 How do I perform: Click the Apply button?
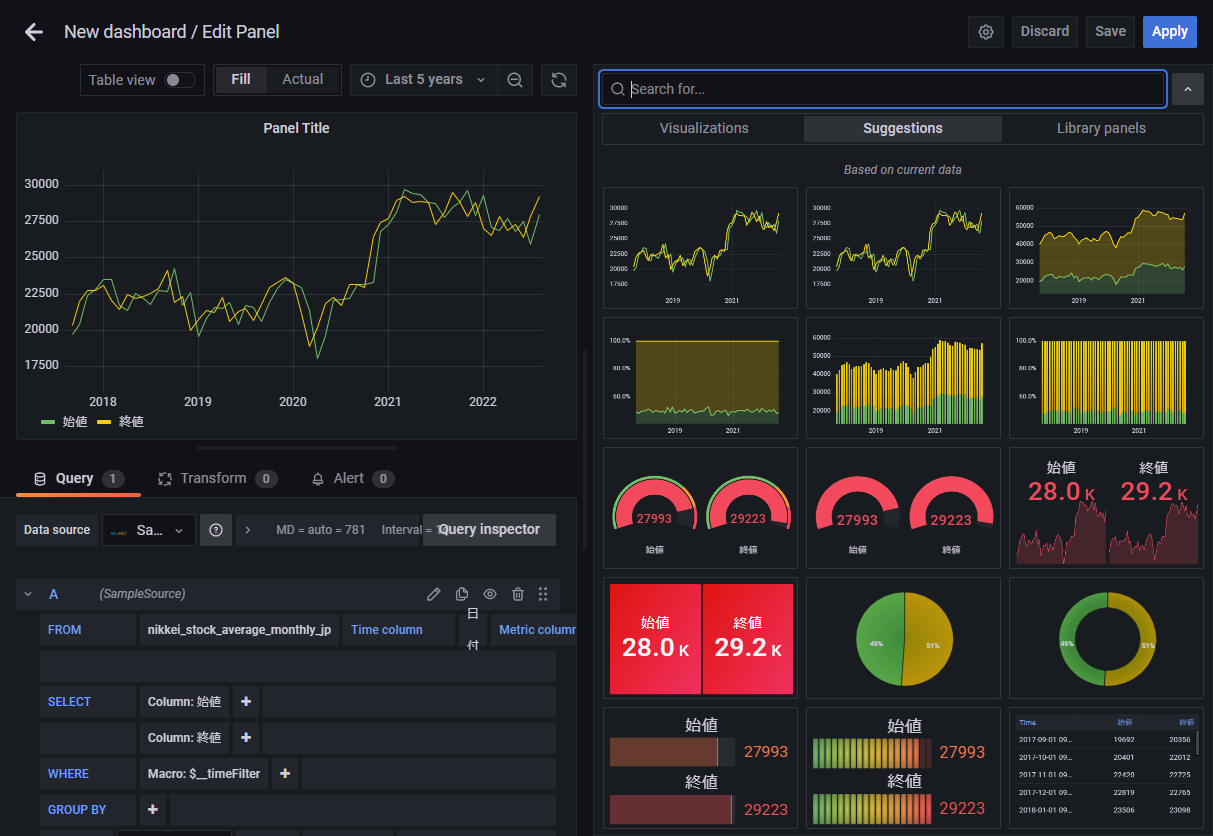click(1169, 32)
